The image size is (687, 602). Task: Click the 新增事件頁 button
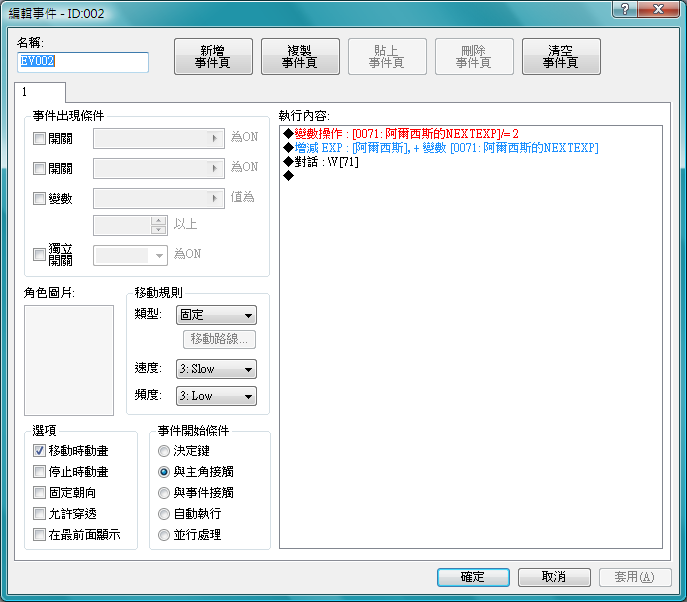point(213,57)
